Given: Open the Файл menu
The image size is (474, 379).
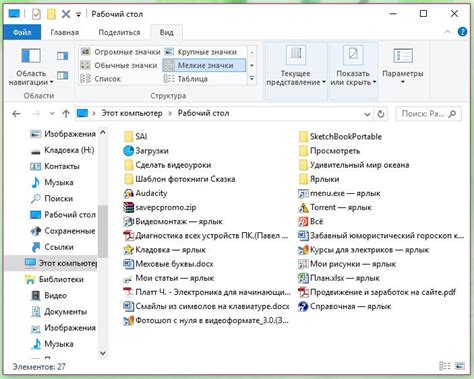Looking at the screenshot, I should click(22, 32).
